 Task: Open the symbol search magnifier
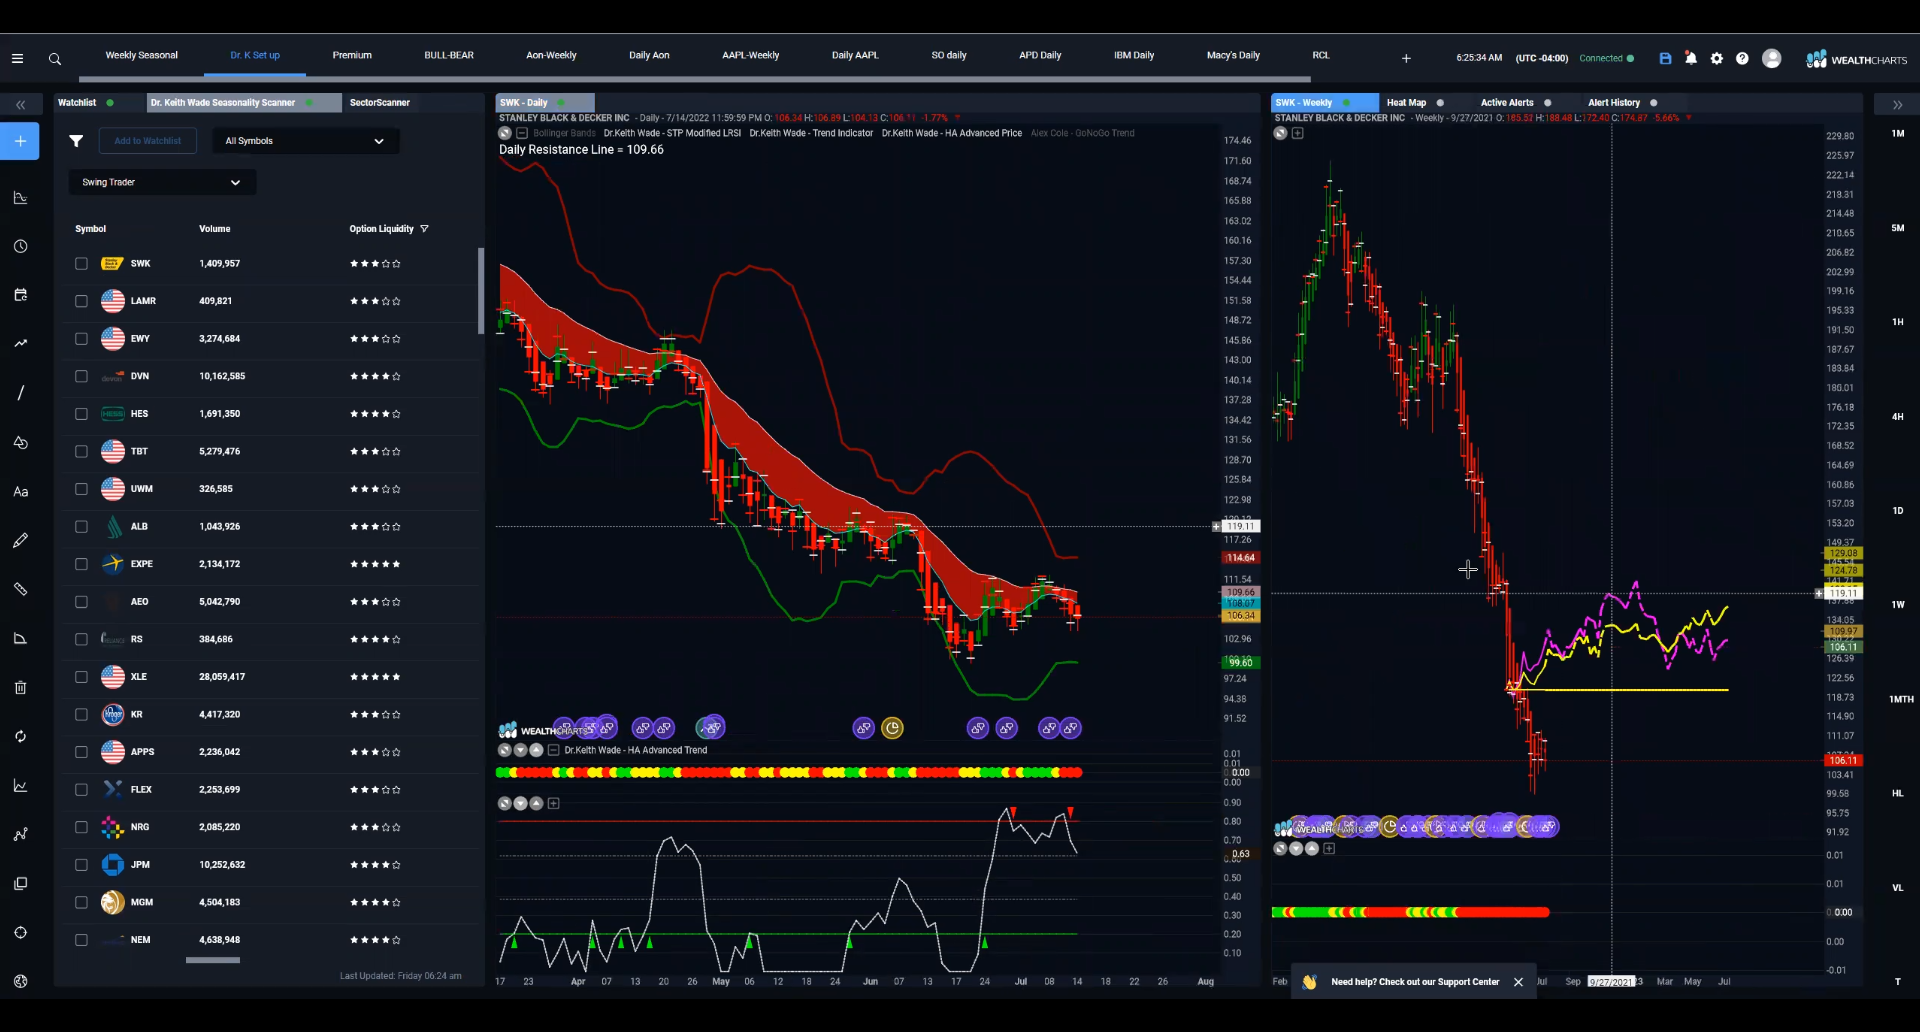tap(55, 59)
